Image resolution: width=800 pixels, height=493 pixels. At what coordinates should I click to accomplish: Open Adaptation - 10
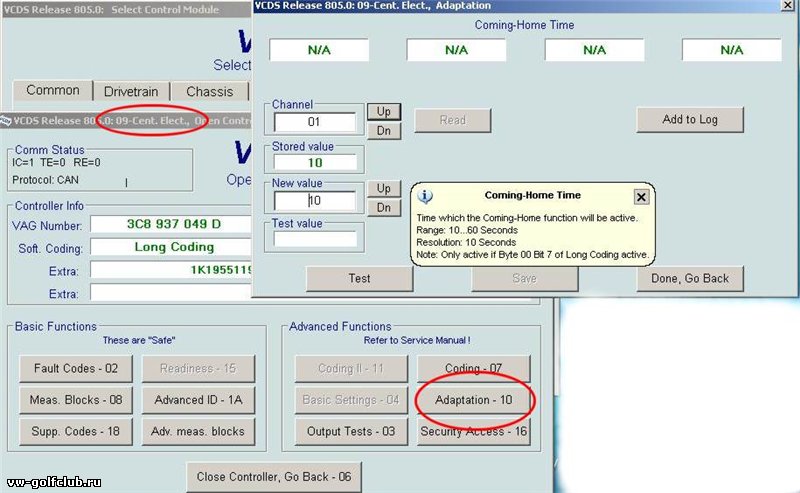click(473, 400)
